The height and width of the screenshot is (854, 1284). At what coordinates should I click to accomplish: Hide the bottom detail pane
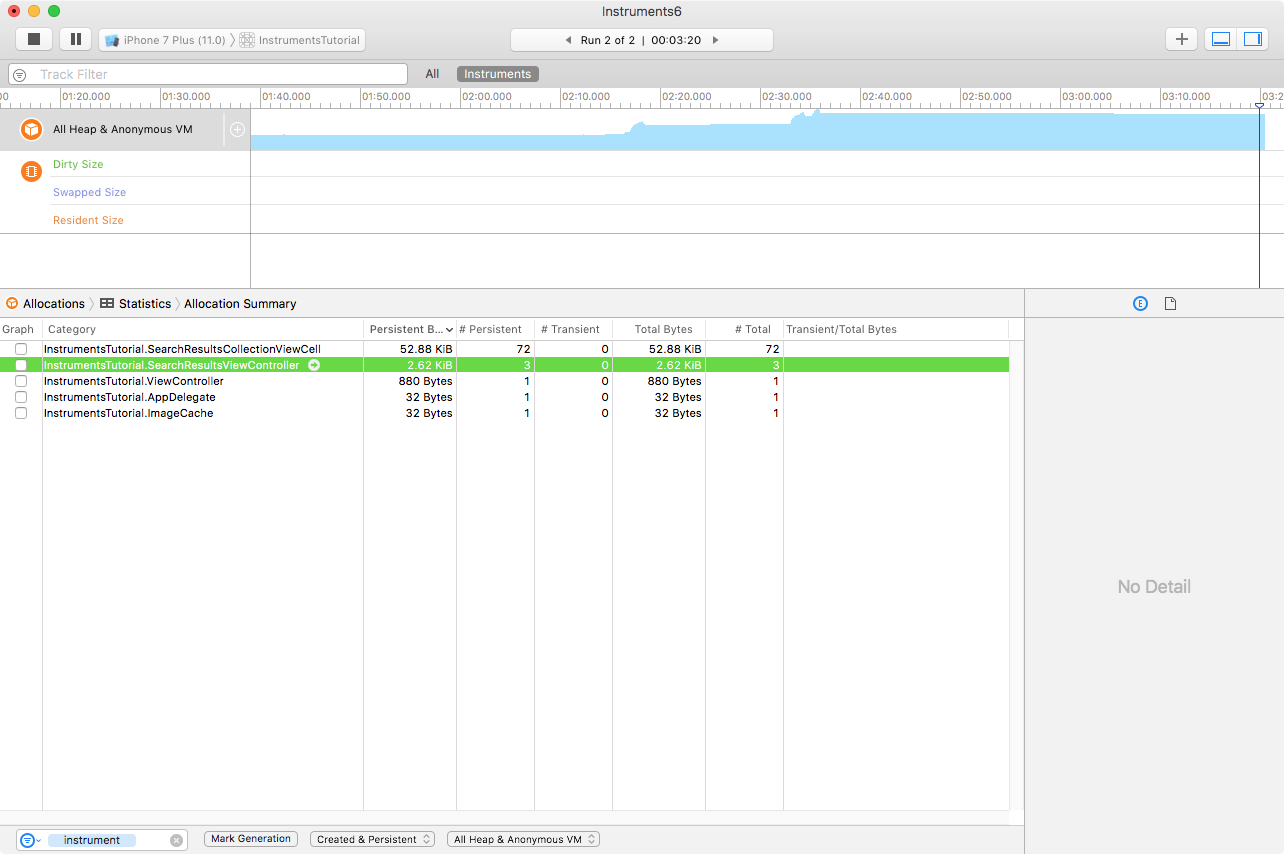point(1221,39)
